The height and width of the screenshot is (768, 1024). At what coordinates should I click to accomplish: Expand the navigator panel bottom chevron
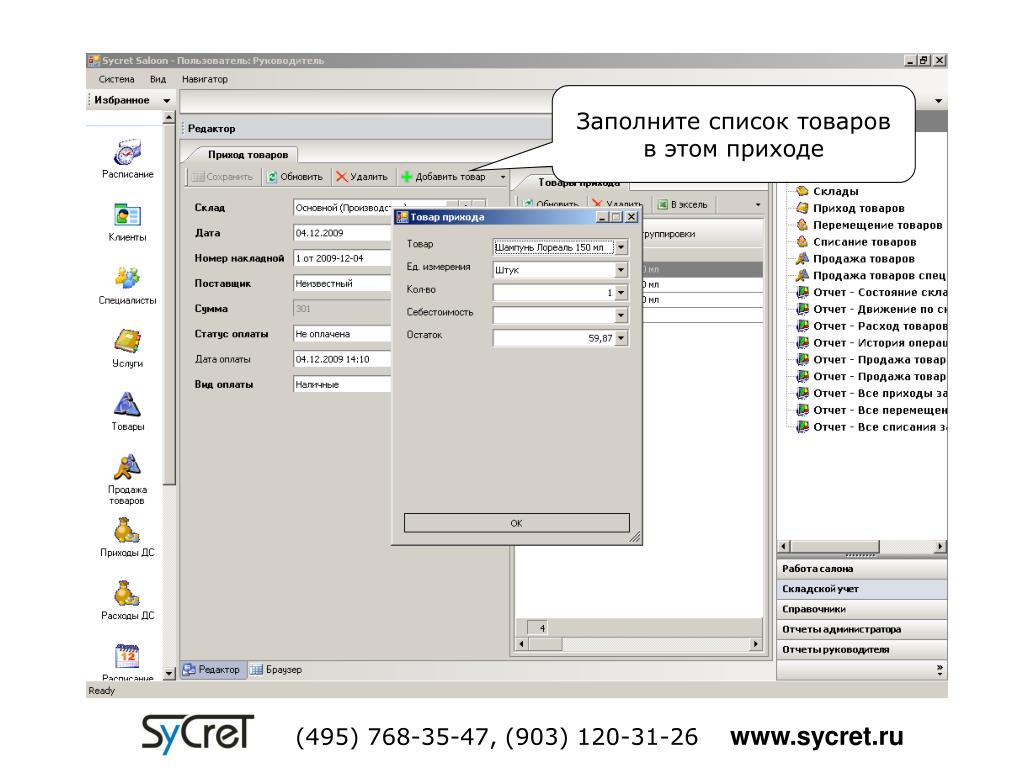(939, 669)
